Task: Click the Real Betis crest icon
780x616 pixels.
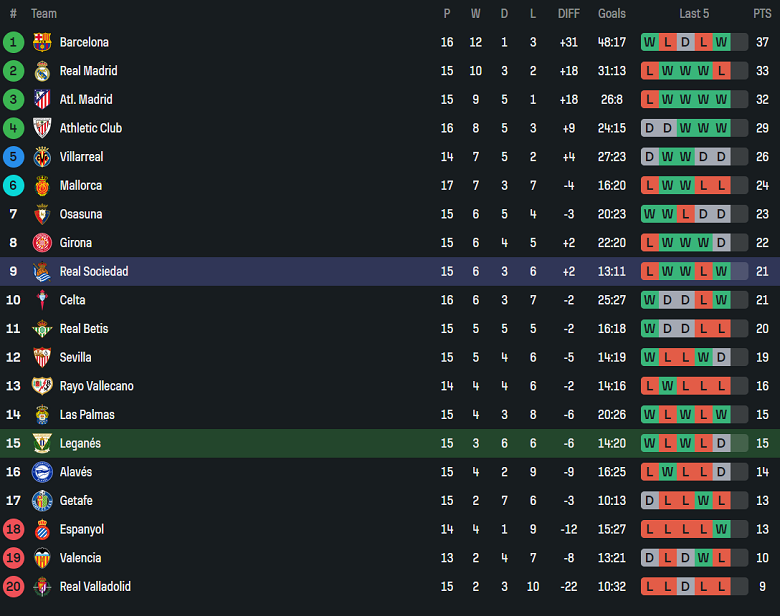Action: click(41, 329)
